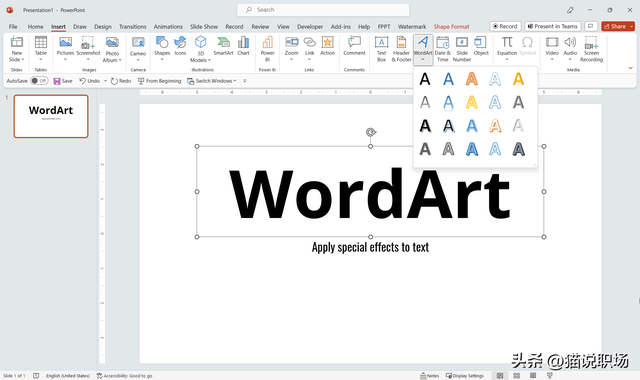
Task: Open the Review tab
Action: (x=260, y=27)
